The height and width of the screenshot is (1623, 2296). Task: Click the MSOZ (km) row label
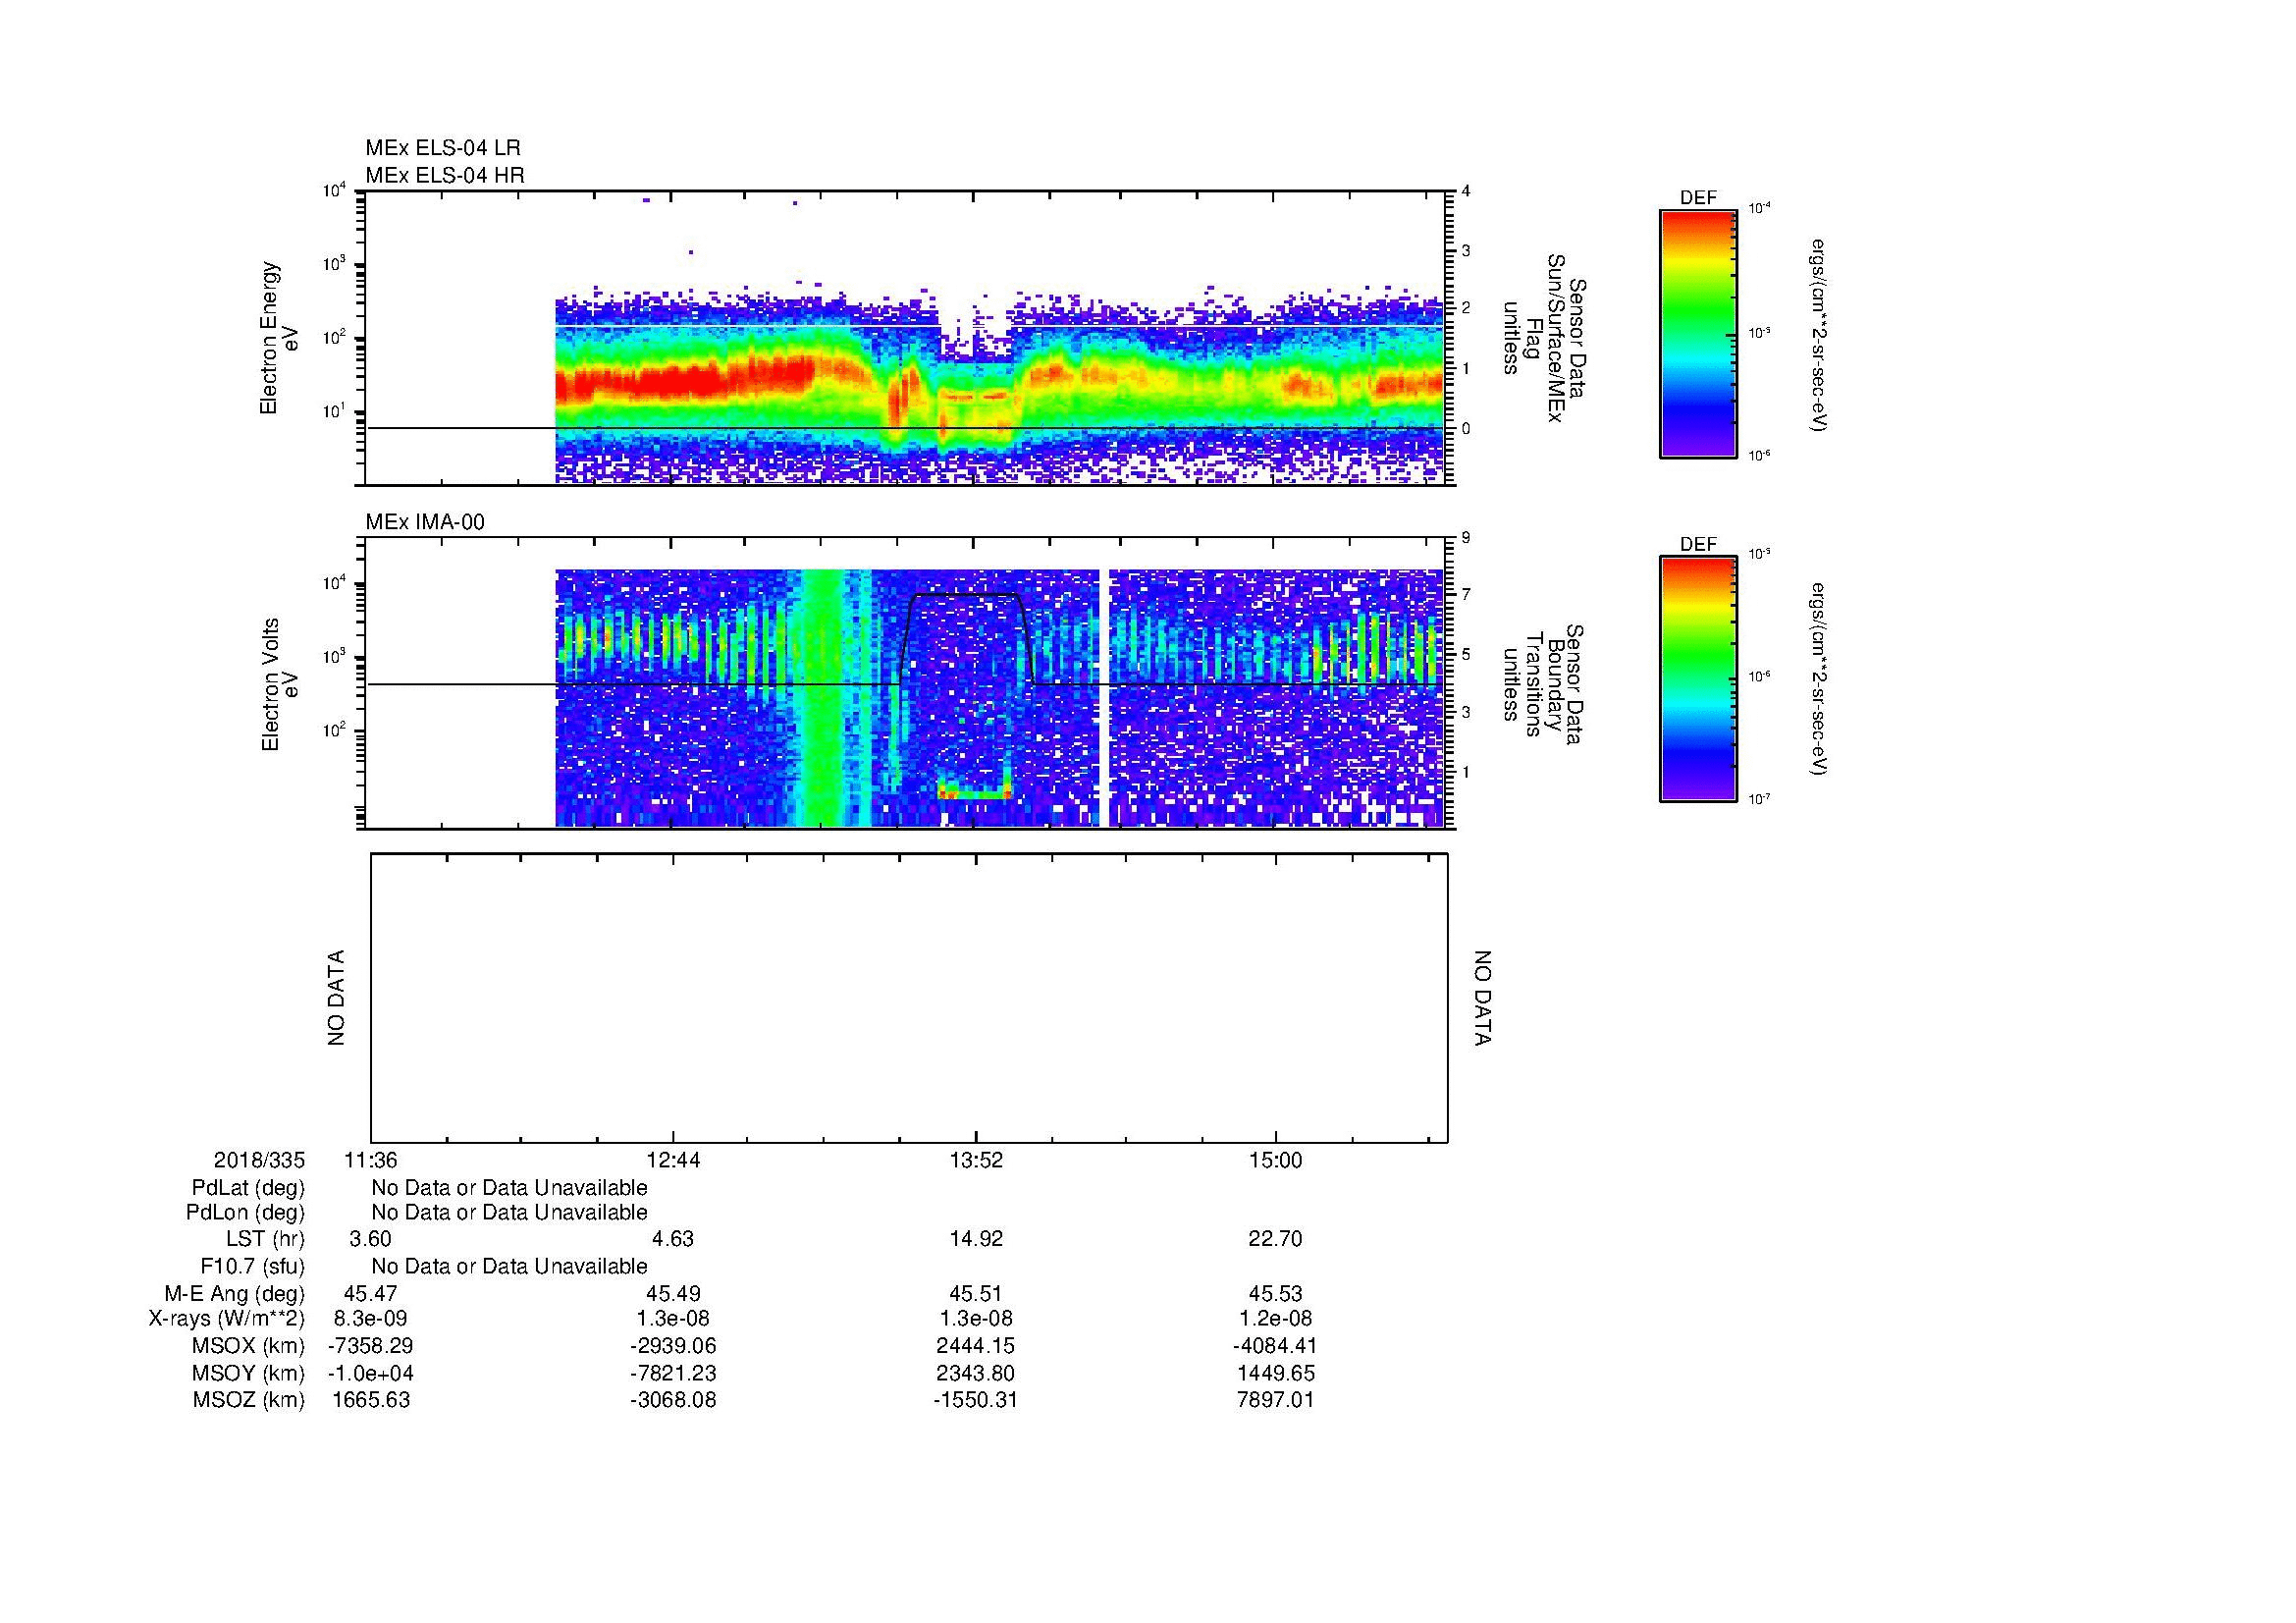pos(248,1400)
